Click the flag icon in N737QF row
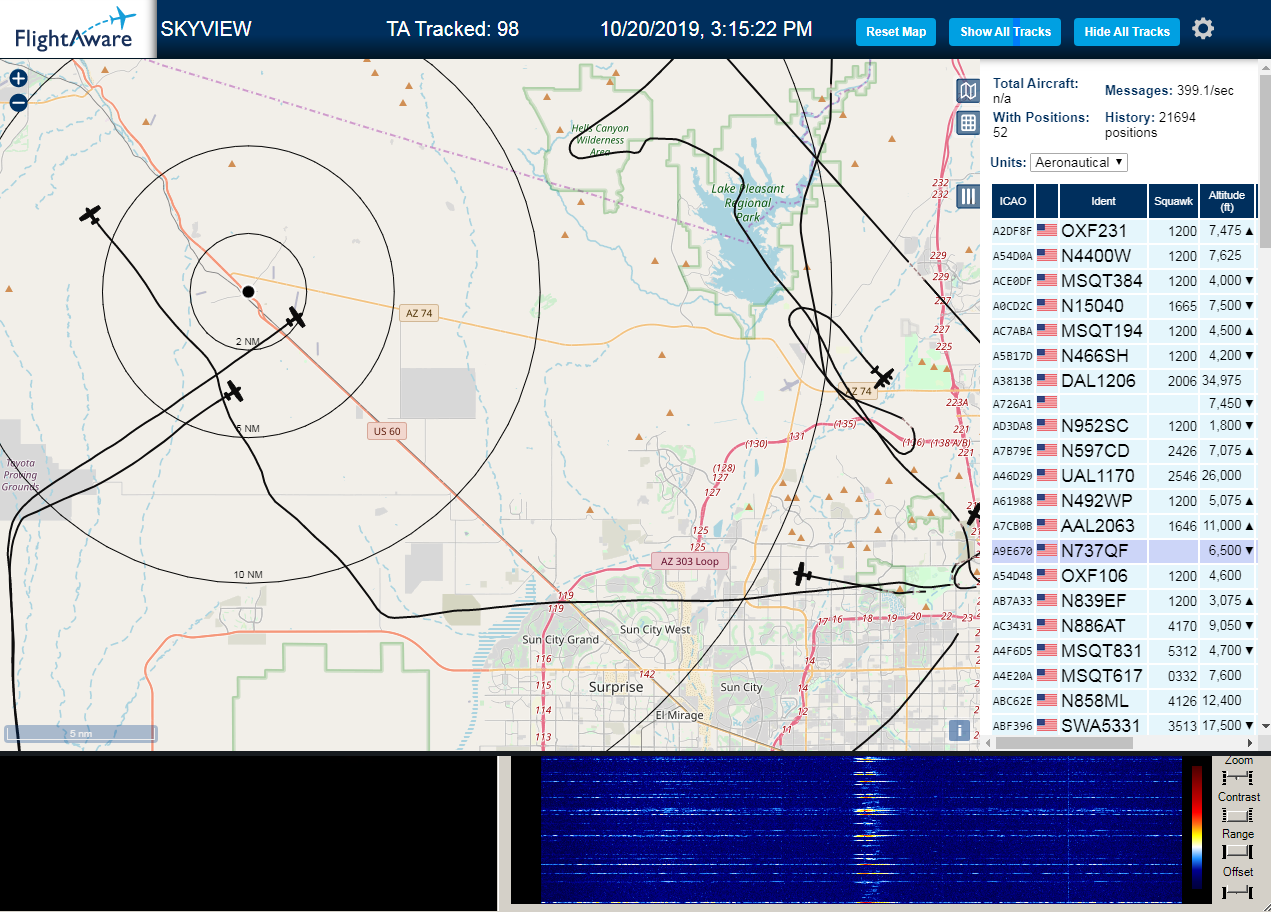 tap(1047, 550)
